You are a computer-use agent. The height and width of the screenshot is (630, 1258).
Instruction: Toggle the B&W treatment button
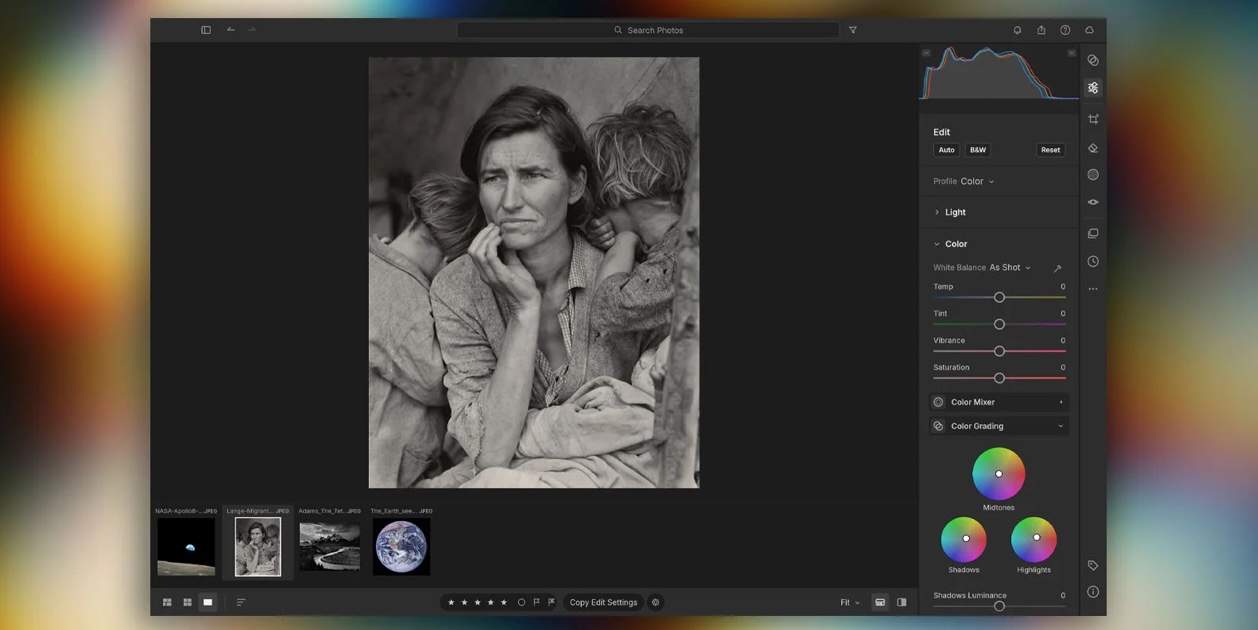(978, 150)
